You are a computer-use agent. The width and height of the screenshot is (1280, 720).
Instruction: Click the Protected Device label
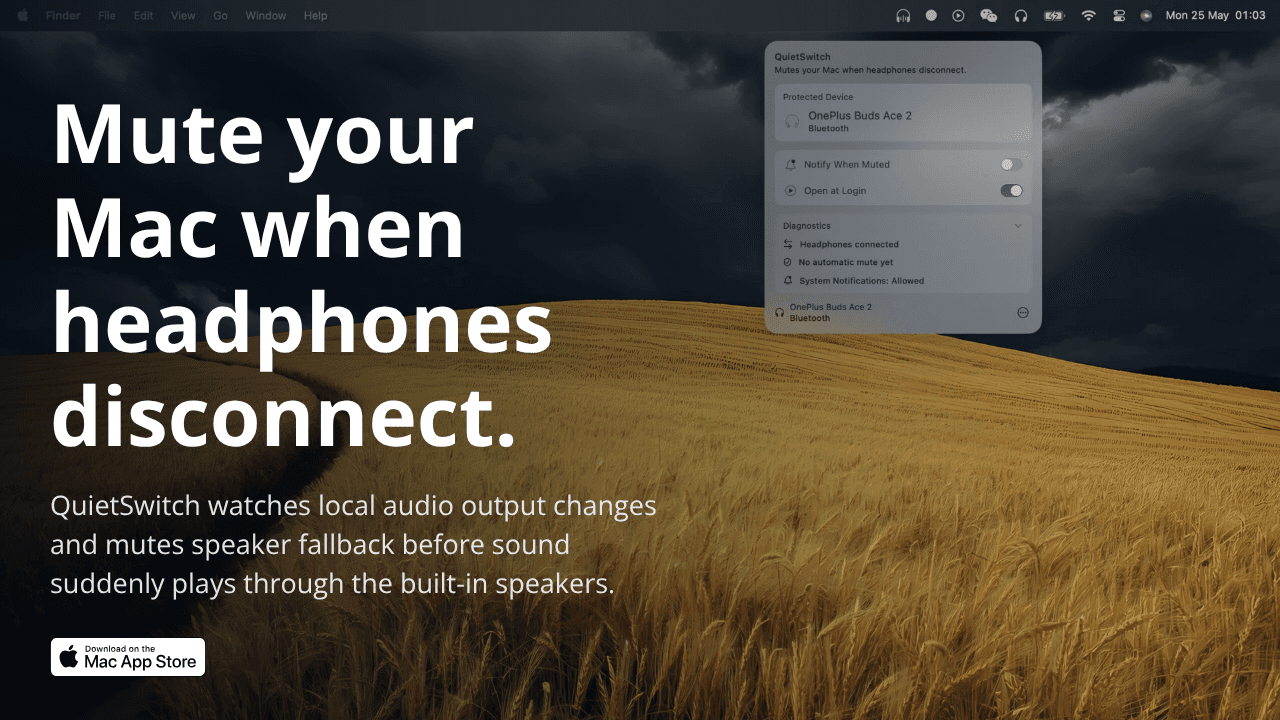[818, 97]
